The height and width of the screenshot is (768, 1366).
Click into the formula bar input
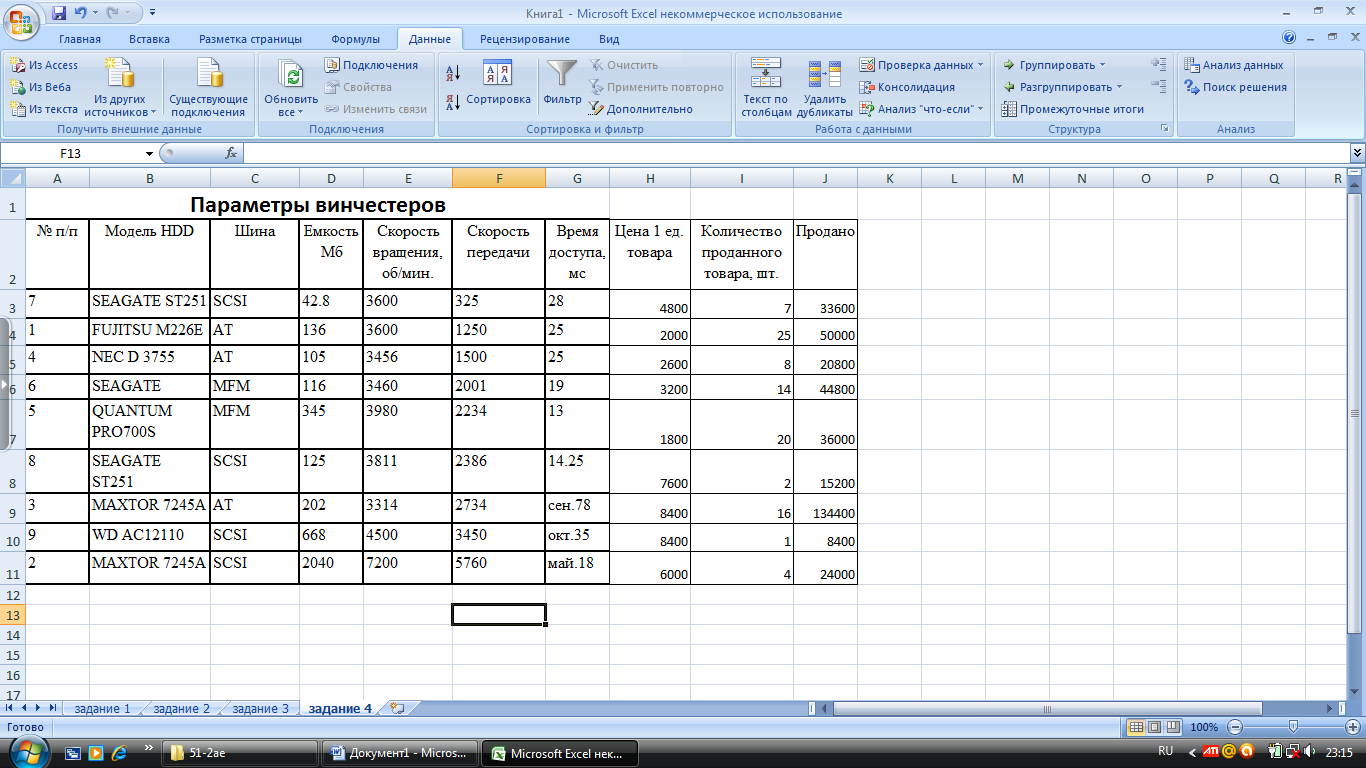[795, 153]
